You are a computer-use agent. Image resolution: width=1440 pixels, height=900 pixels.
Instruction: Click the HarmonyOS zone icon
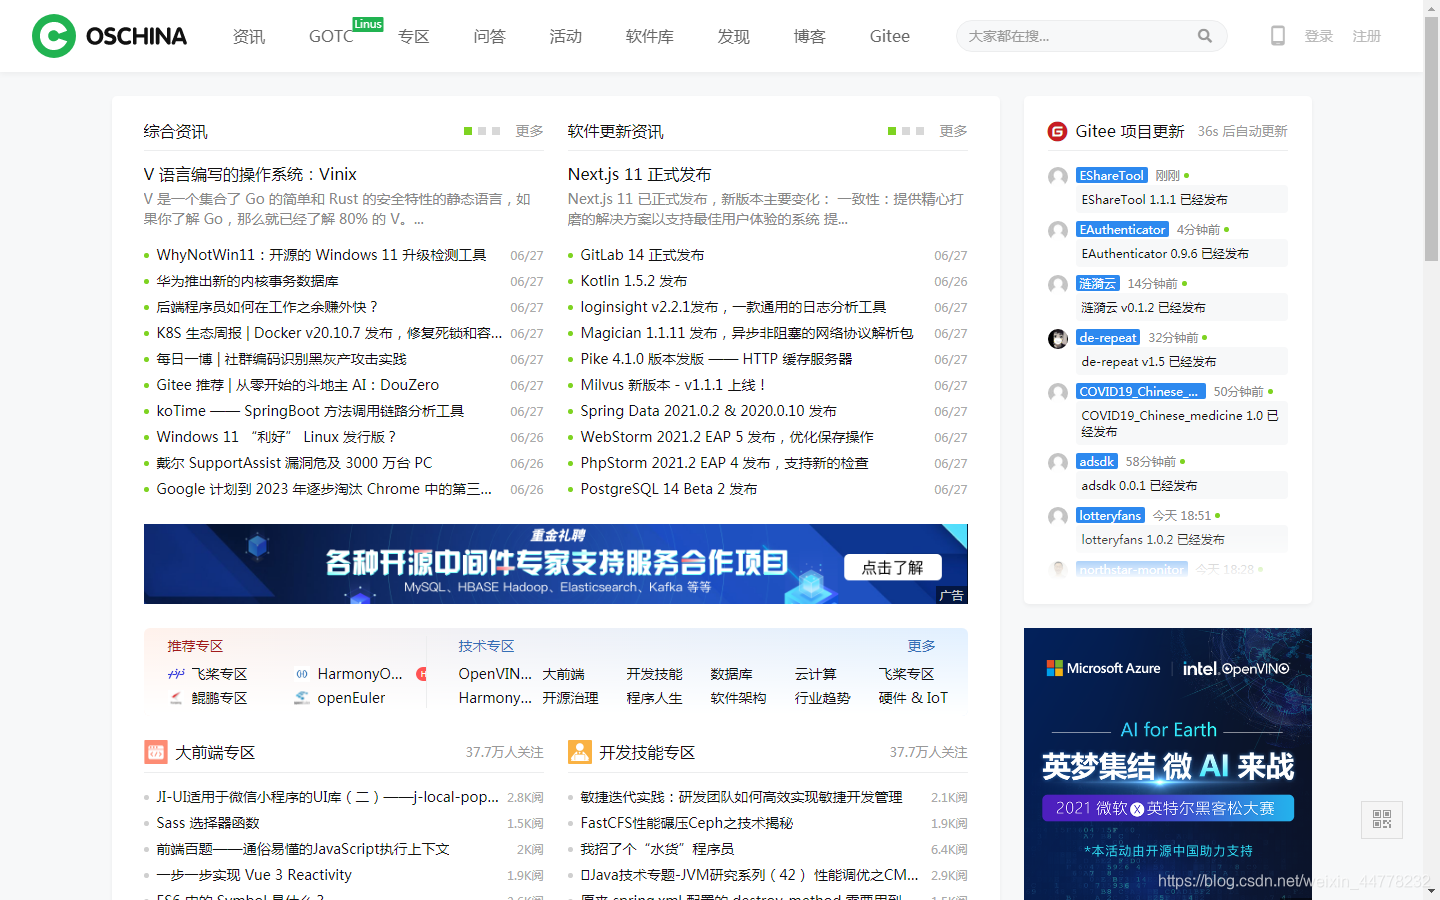302,674
